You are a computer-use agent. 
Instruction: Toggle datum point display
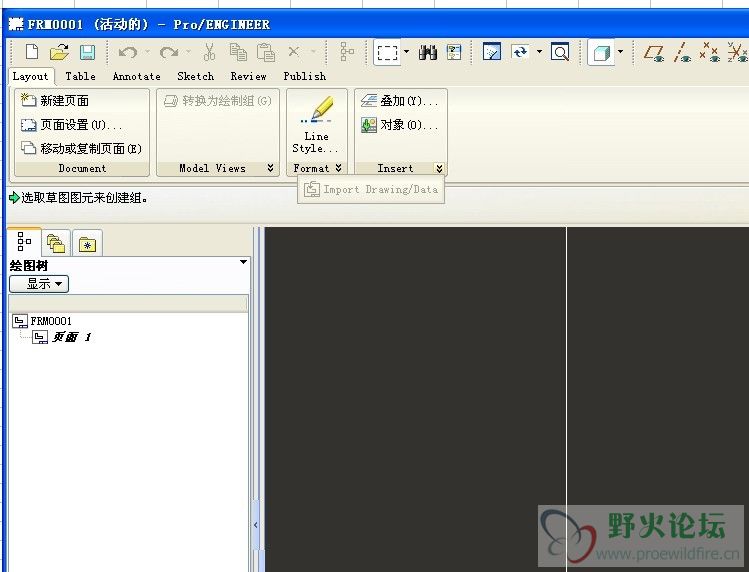click(x=709, y=52)
